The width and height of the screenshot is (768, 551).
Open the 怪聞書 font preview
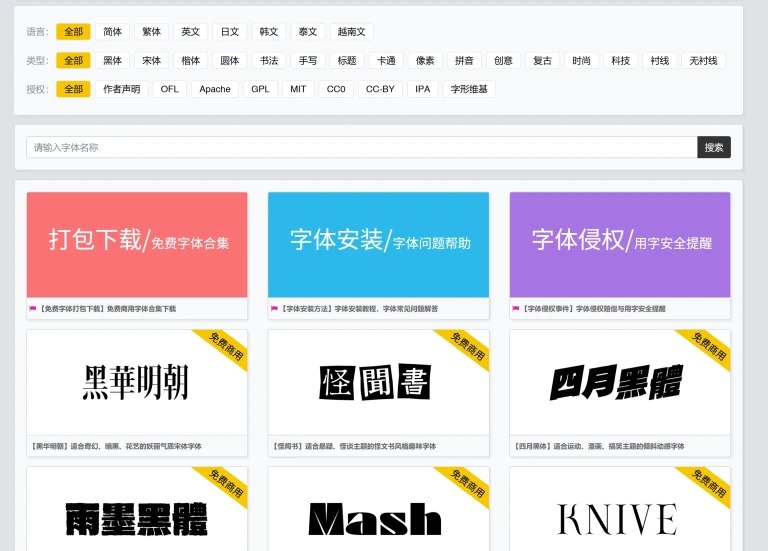tap(378, 382)
